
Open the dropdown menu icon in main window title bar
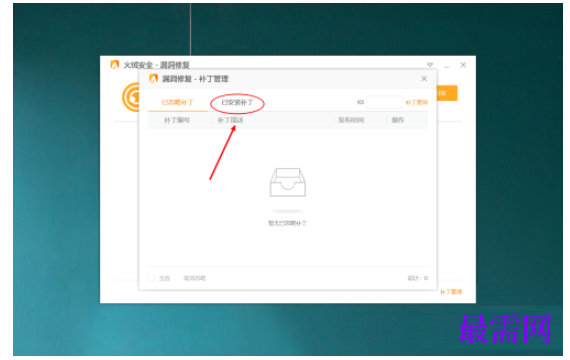(x=430, y=65)
